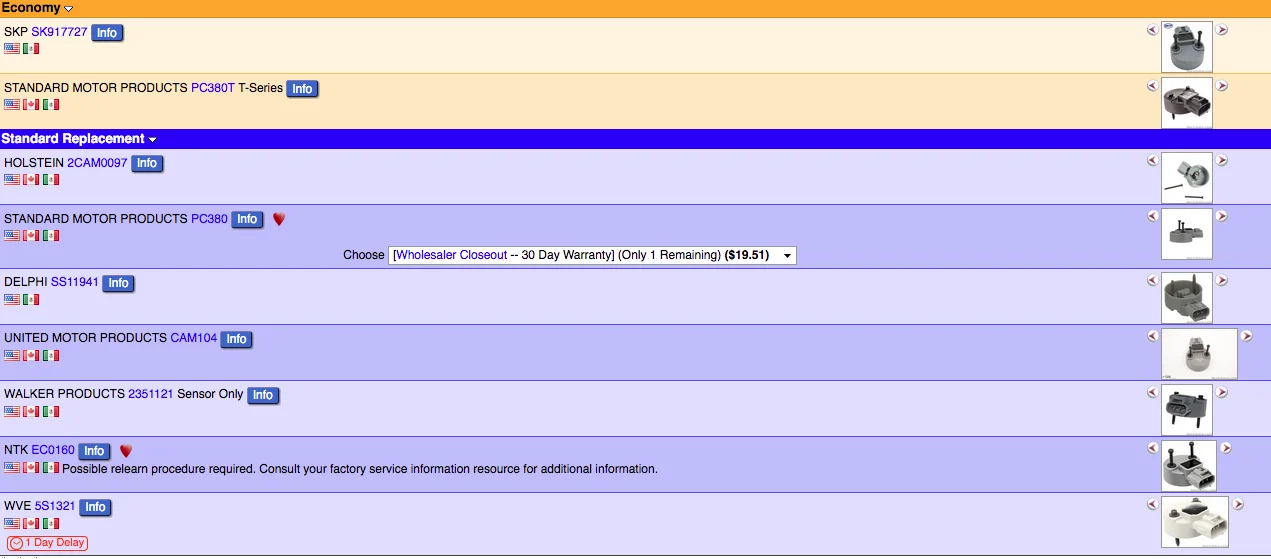
Task: Enlarge HOLSTEIN 2CAM0097 sensor thumbnail
Action: click(1187, 177)
